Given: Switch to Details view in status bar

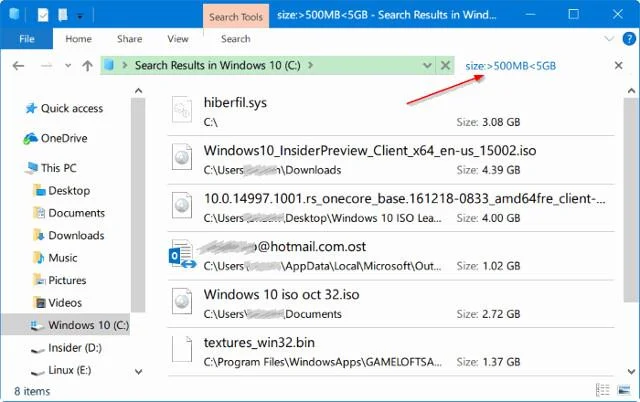Looking at the screenshot, I should pos(602,390).
